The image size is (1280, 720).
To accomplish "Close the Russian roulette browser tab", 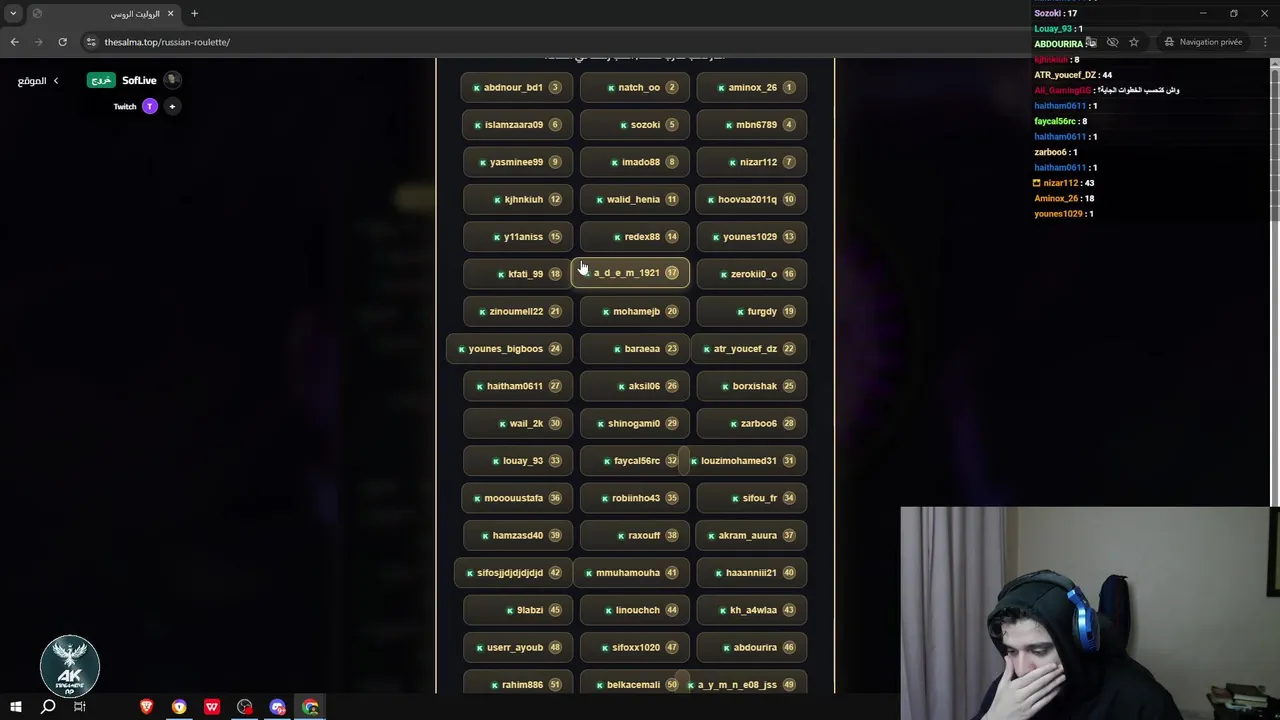I will point(170,14).
